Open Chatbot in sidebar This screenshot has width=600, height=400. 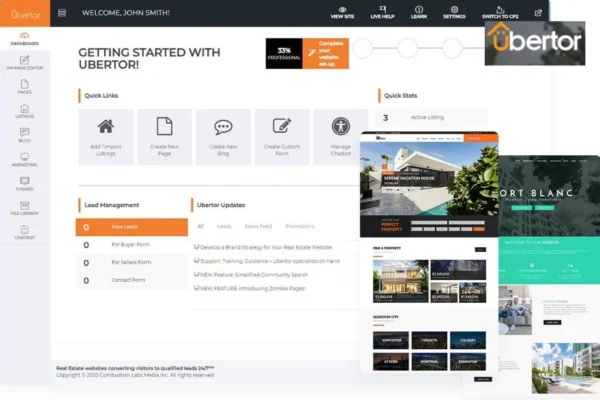click(24, 232)
